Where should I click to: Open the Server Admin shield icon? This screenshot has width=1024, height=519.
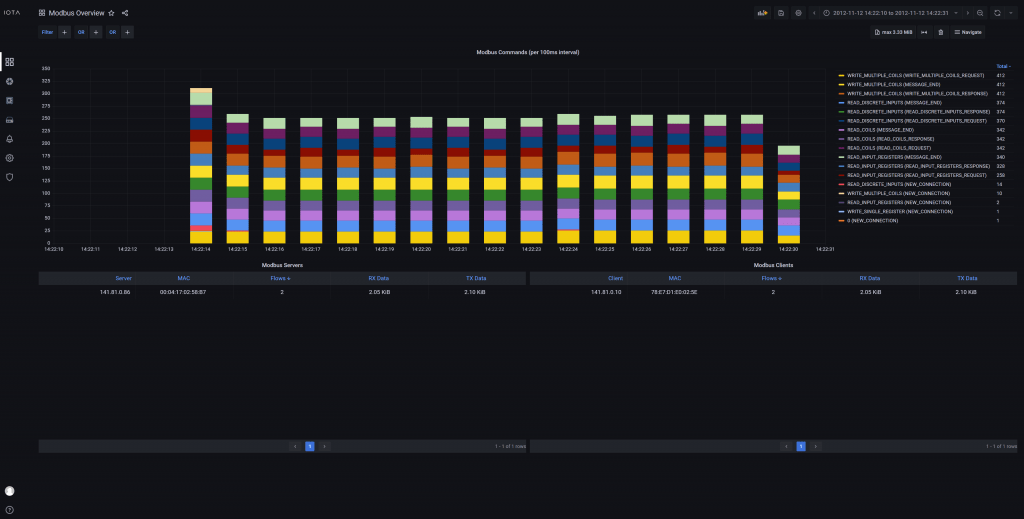10,177
